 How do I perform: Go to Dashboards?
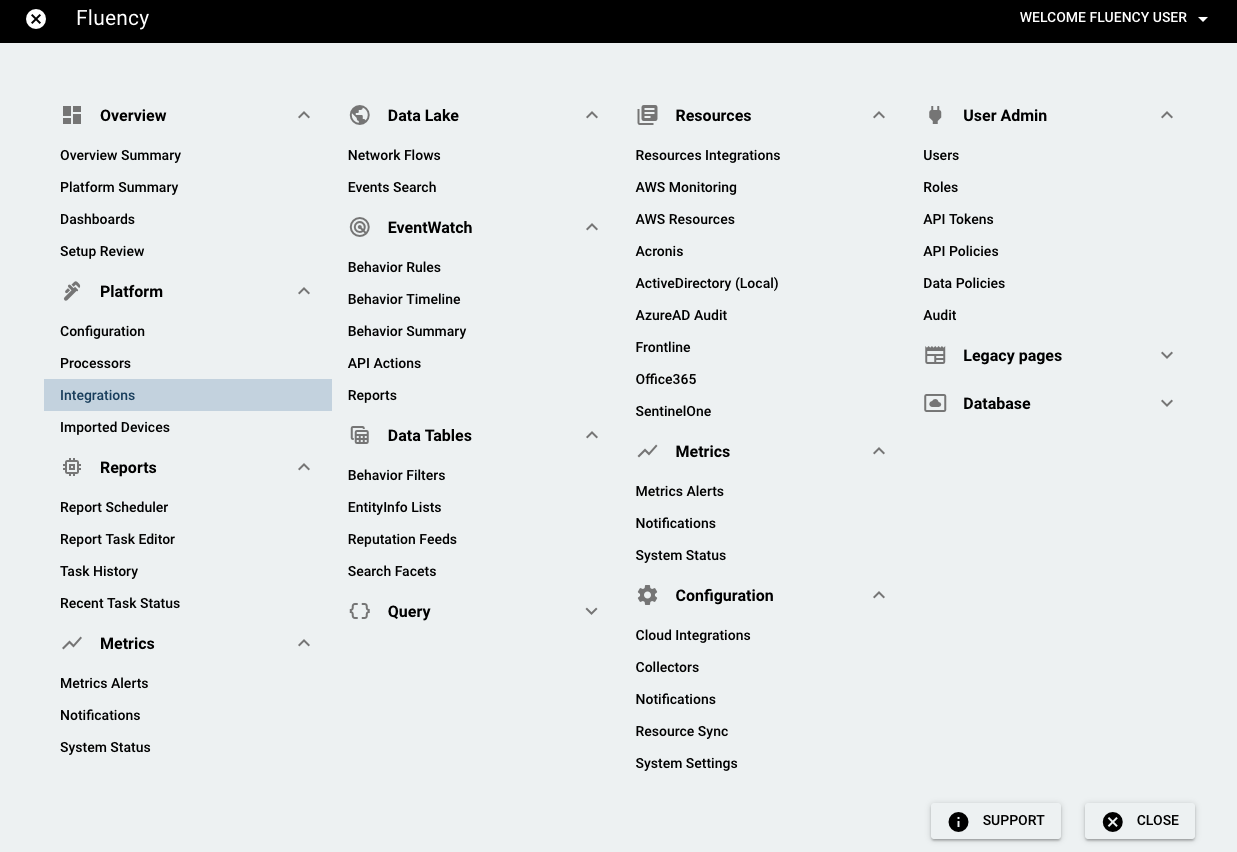coord(97,219)
